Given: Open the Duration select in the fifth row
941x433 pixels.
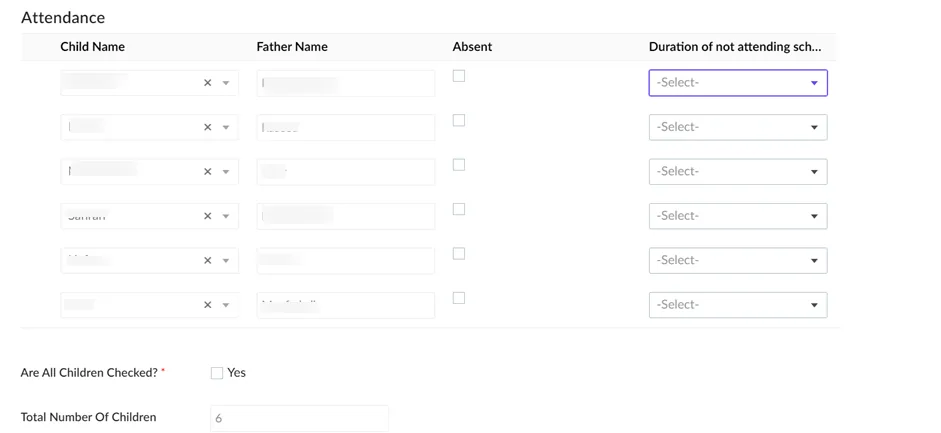Looking at the screenshot, I should tap(738, 260).
